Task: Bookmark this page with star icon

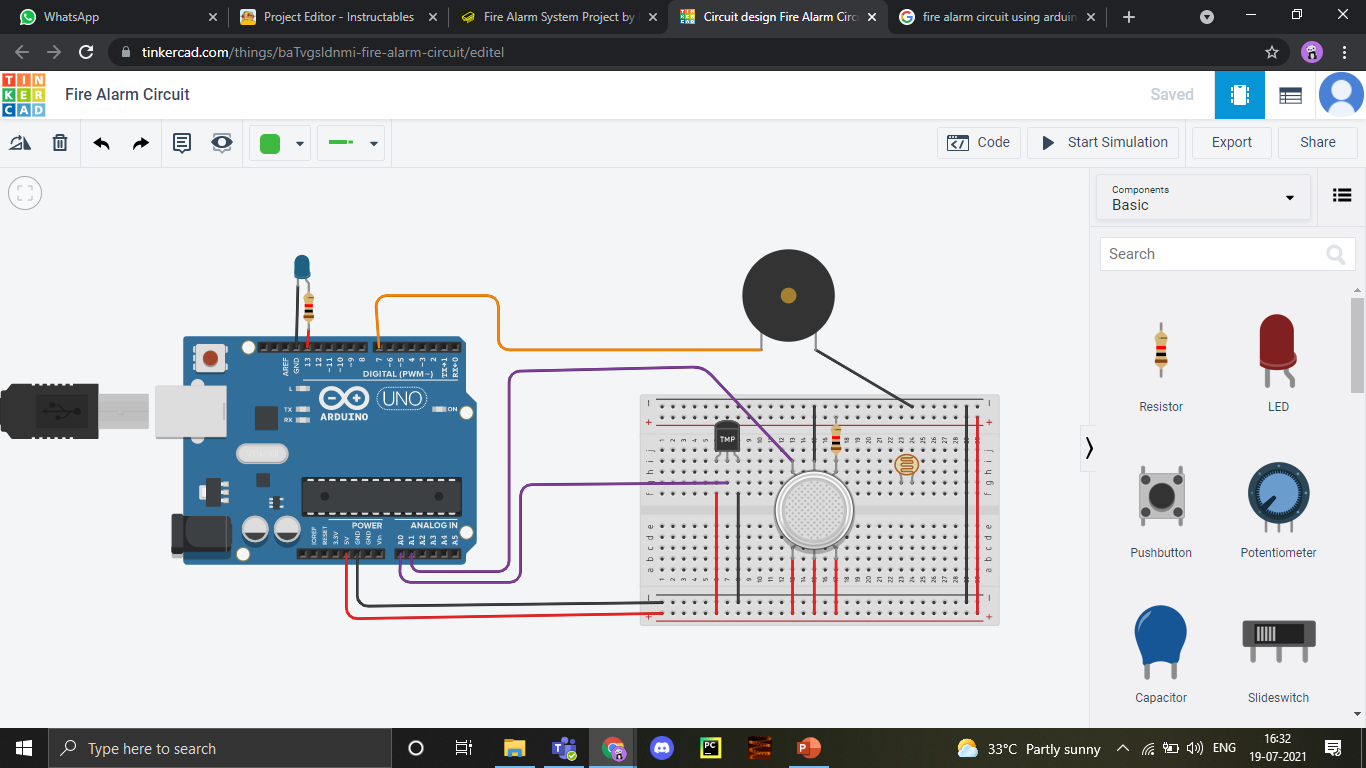Action: [1271, 52]
